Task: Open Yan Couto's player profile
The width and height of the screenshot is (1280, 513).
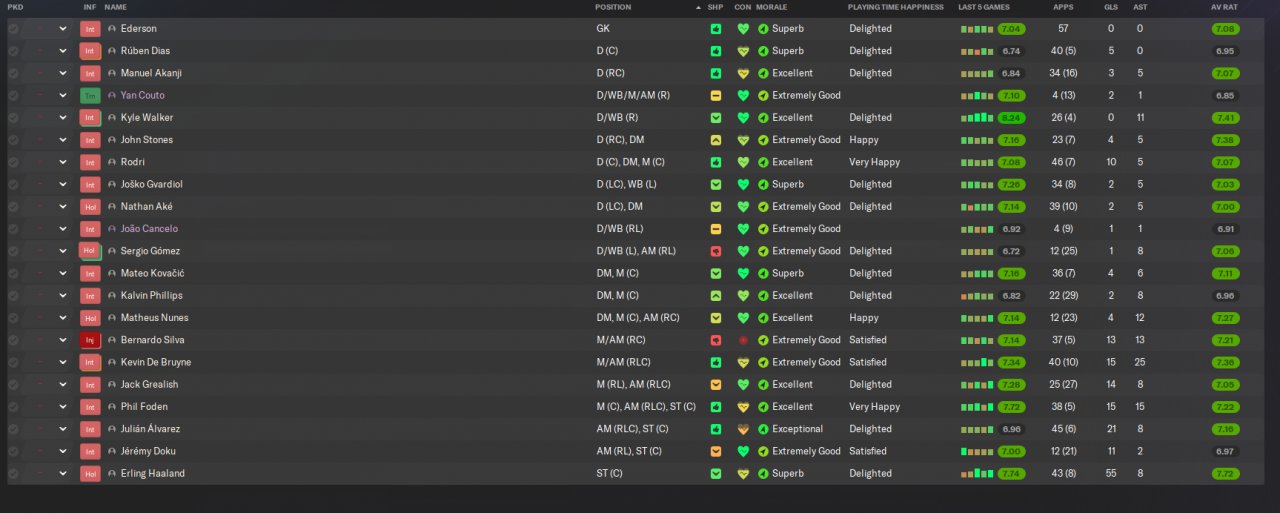Action: point(143,96)
